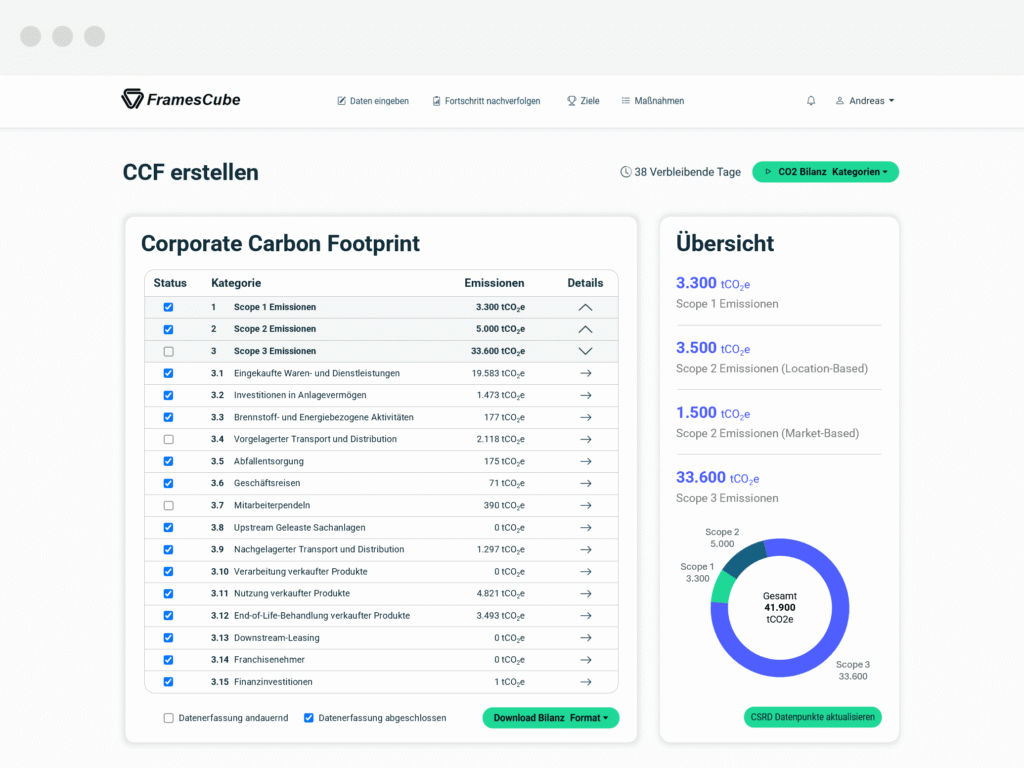Uncheck the 3.11 Nutzung verkaufter Produkte checkbox

(x=168, y=594)
